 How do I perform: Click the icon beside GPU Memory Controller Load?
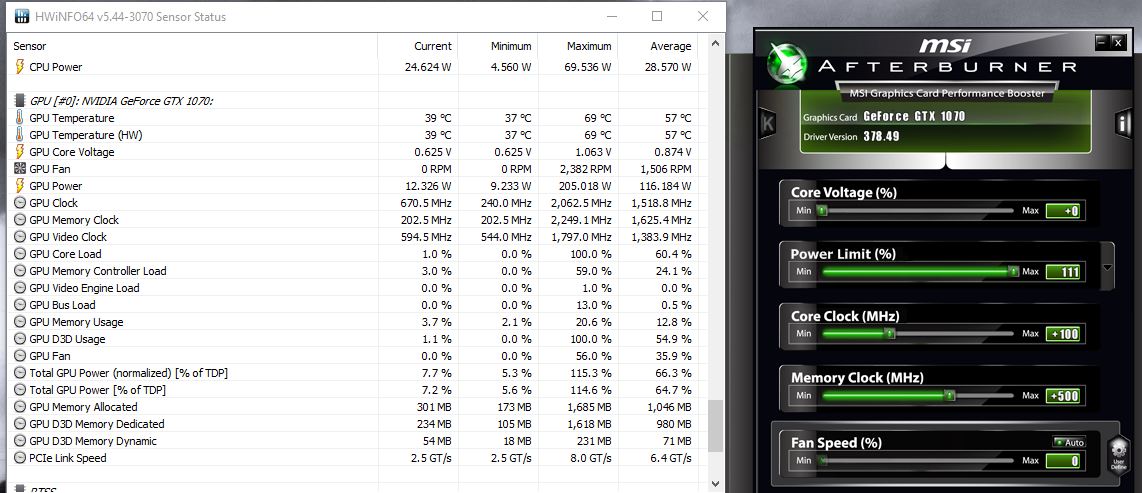20,271
